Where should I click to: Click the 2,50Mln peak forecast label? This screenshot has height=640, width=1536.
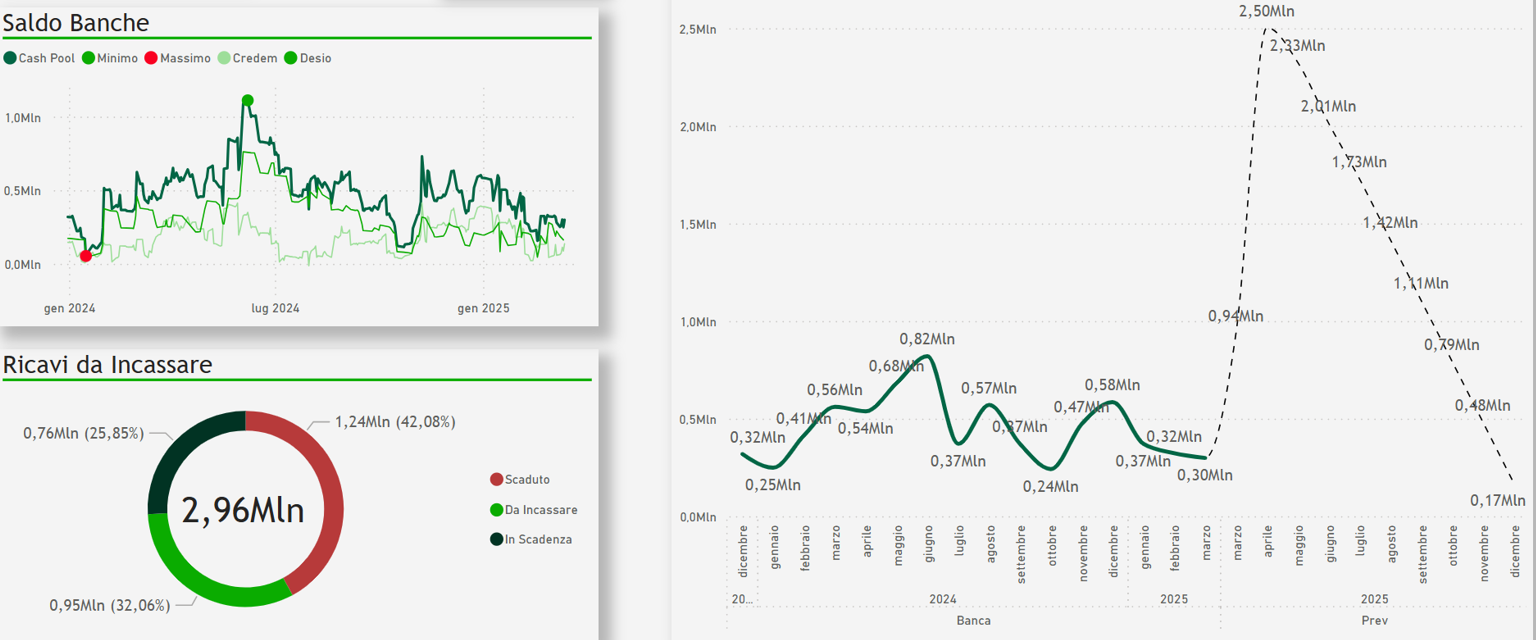pos(1267,12)
